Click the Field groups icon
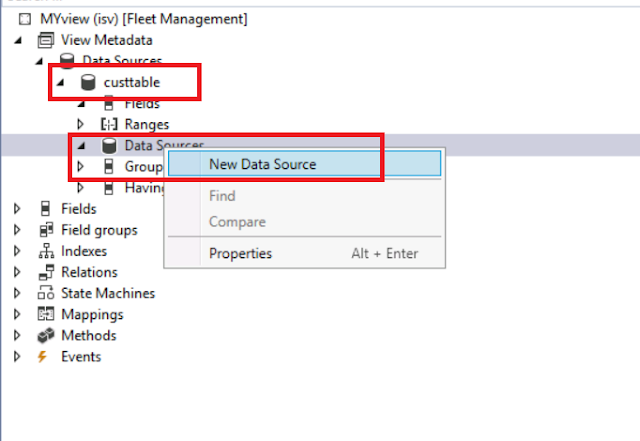The height and width of the screenshot is (441, 640). [x=45, y=230]
